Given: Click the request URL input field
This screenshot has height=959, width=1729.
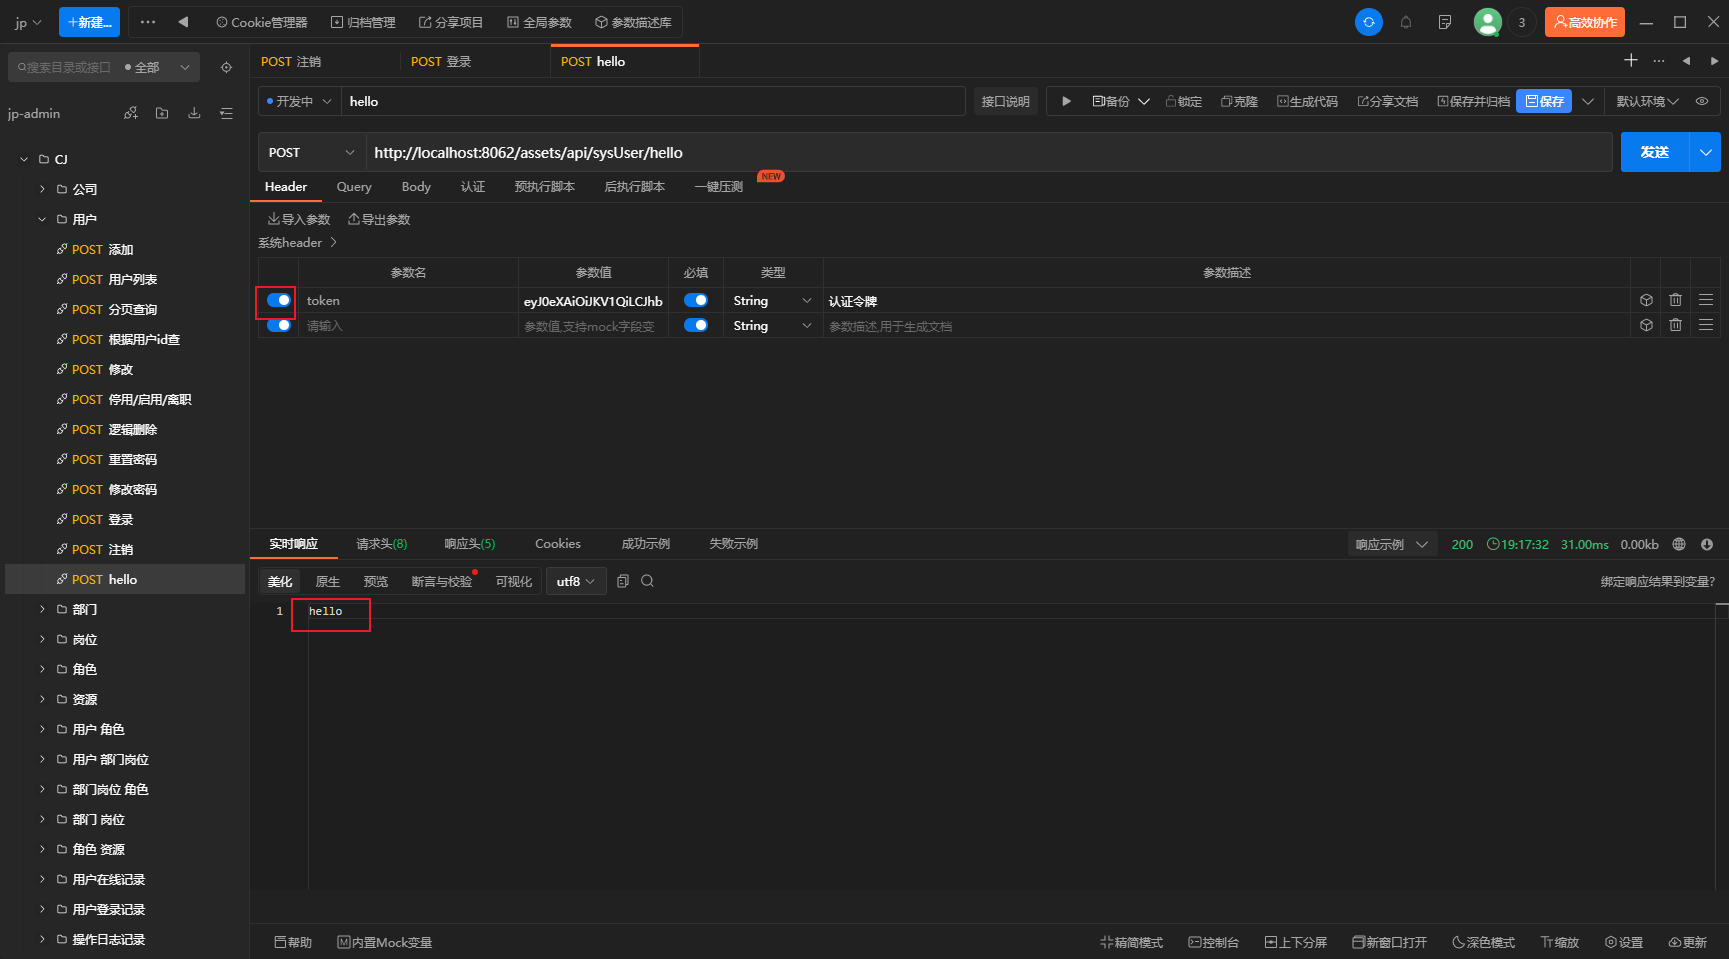Looking at the screenshot, I should 988,152.
